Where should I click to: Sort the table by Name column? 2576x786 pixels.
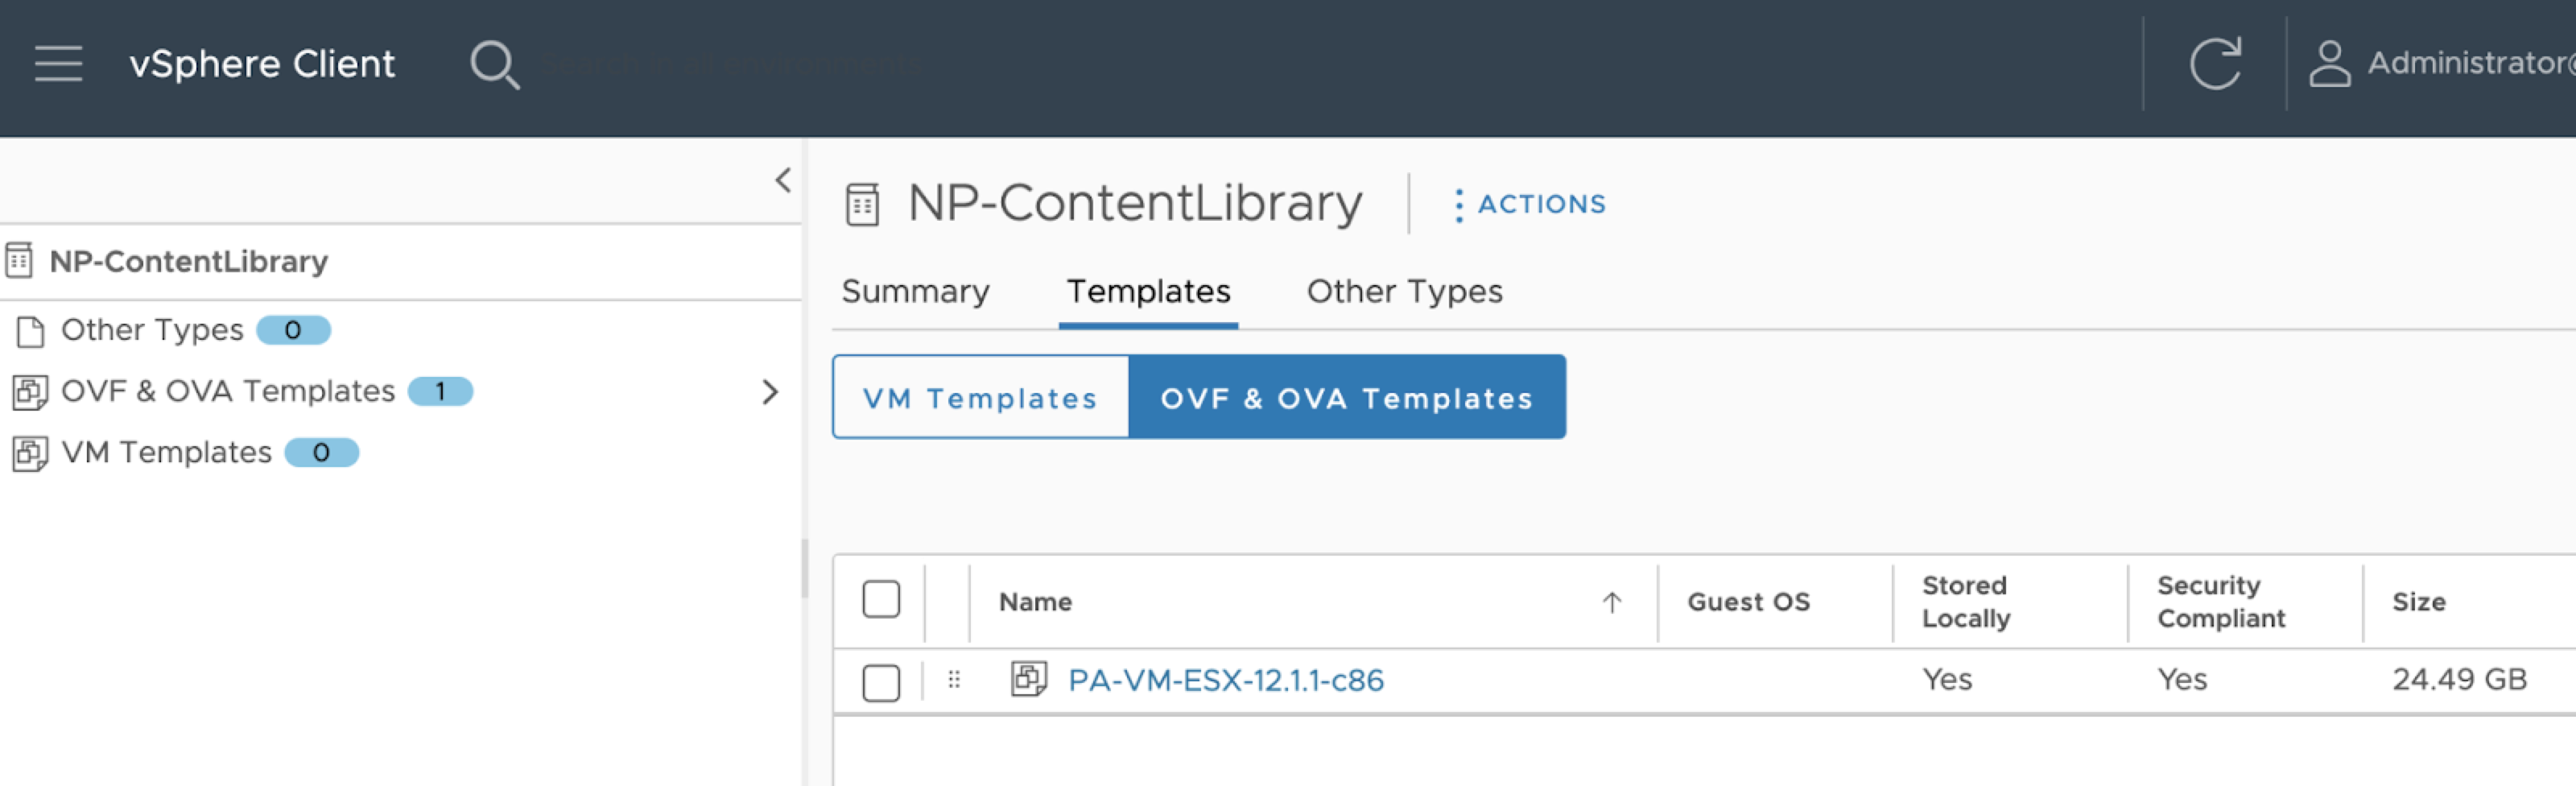[x=1036, y=602]
